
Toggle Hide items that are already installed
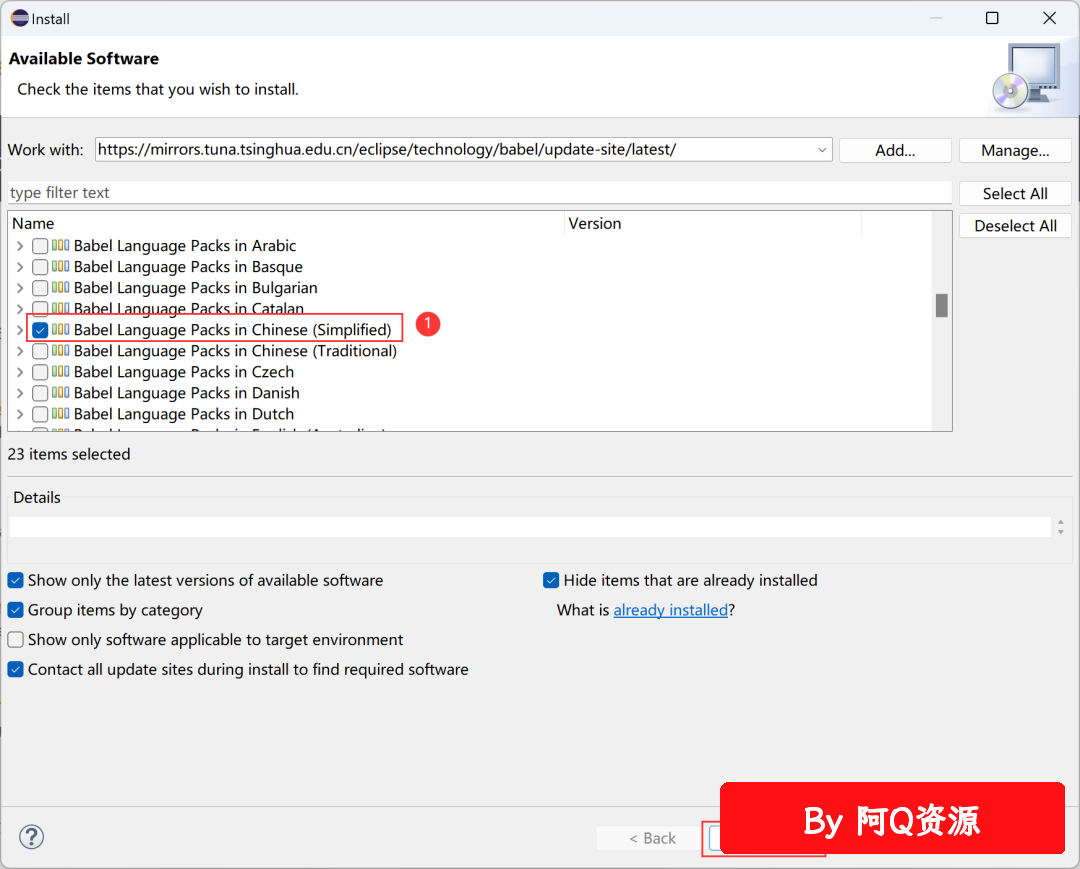(551, 580)
